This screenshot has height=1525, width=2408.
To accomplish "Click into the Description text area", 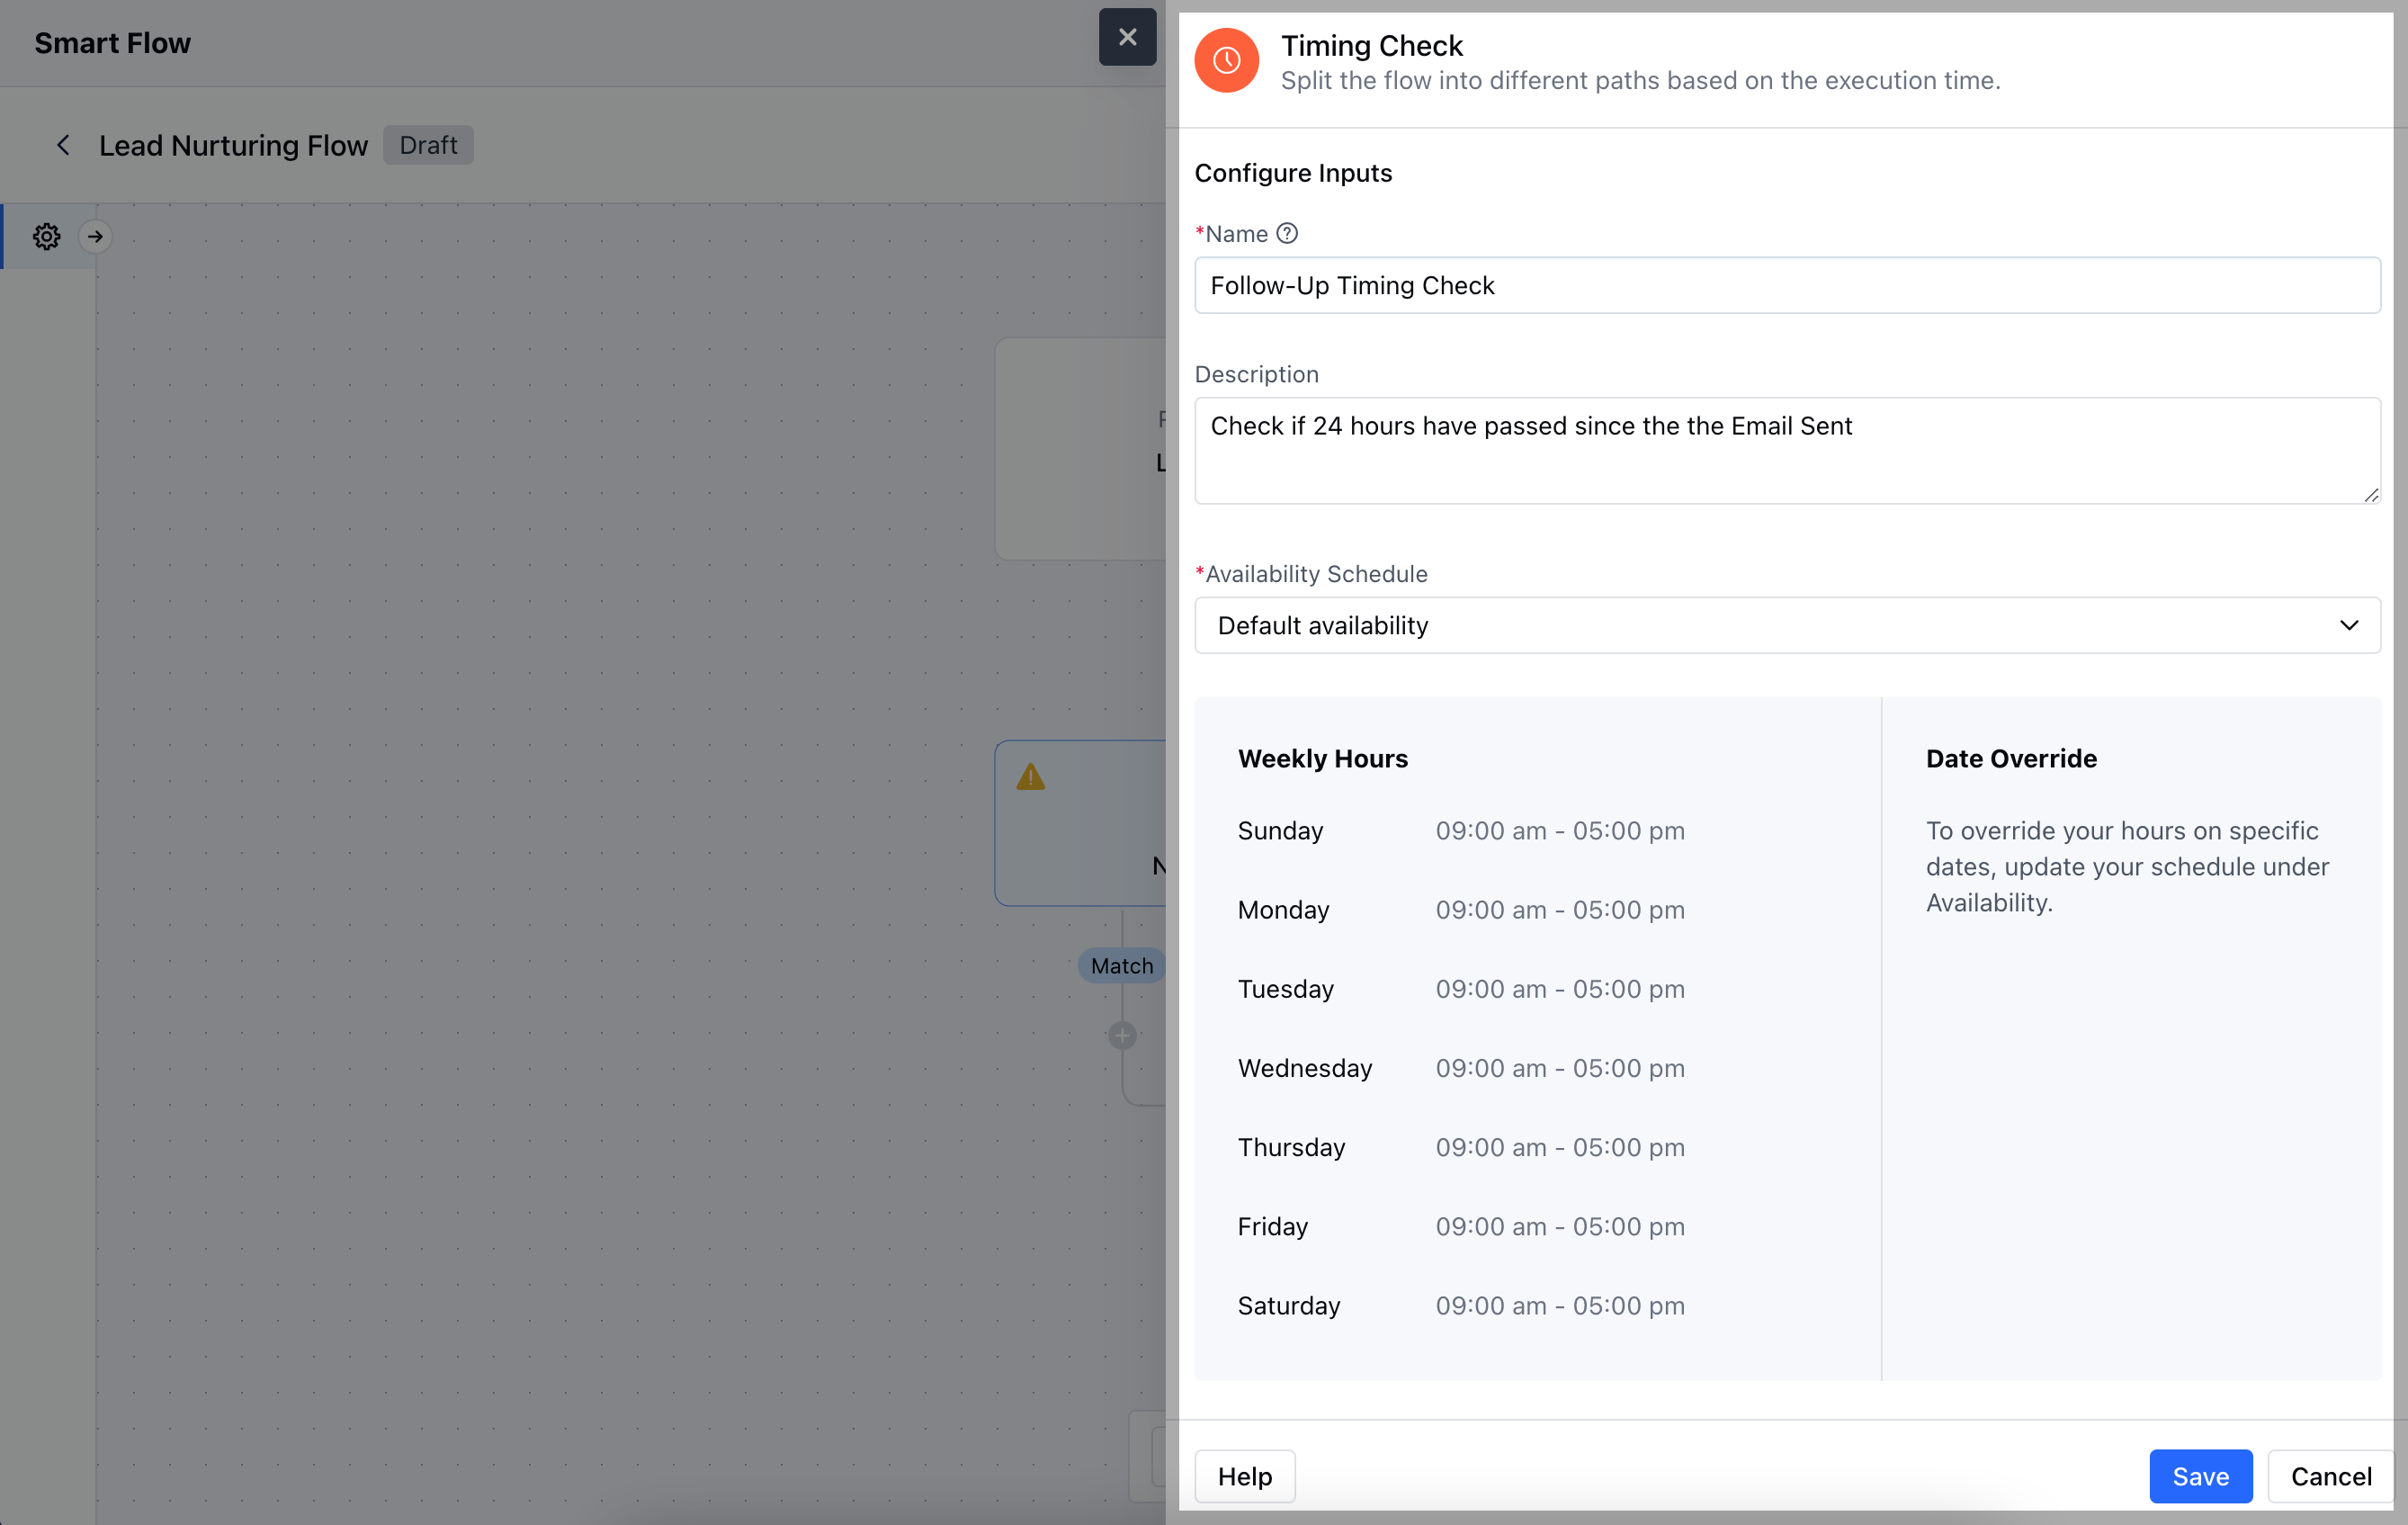I will (1786, 450).
